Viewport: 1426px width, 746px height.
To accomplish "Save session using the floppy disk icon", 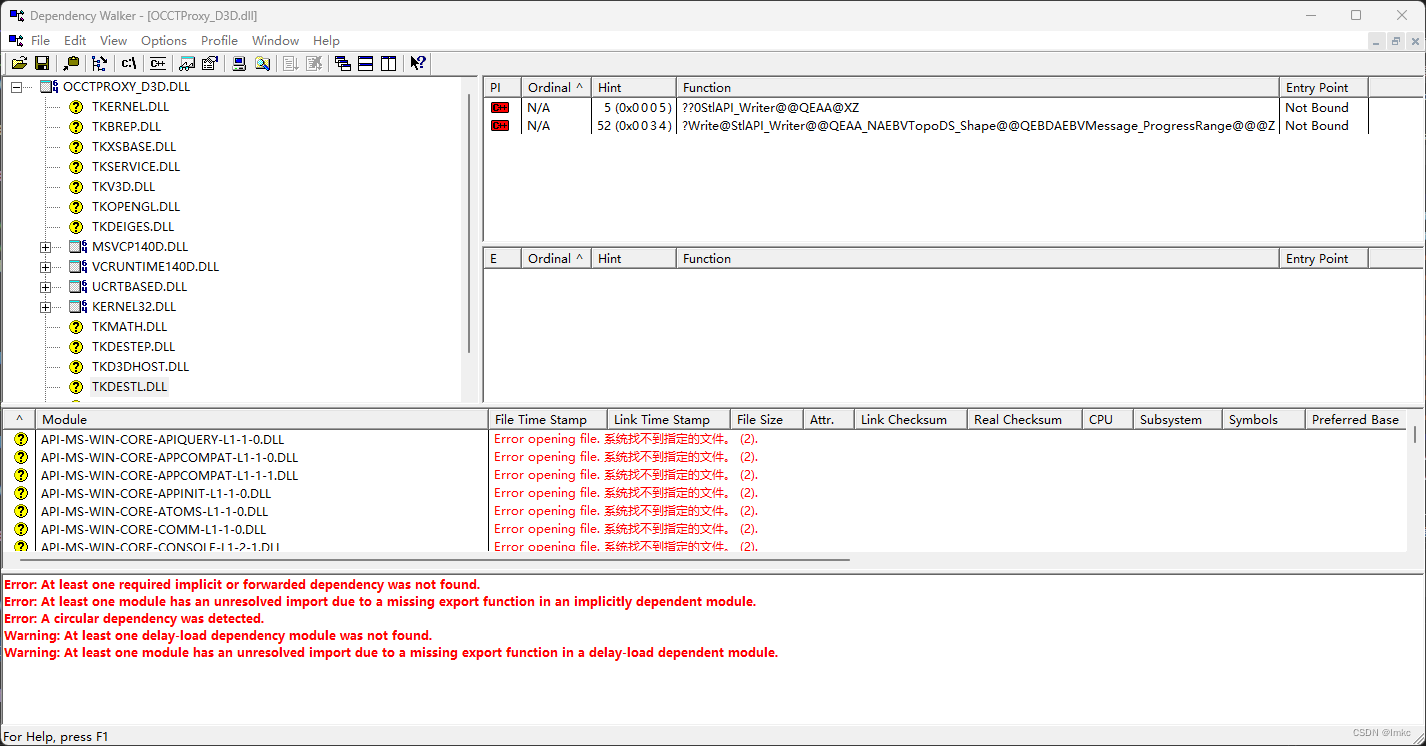I will [x=42, y=63].
